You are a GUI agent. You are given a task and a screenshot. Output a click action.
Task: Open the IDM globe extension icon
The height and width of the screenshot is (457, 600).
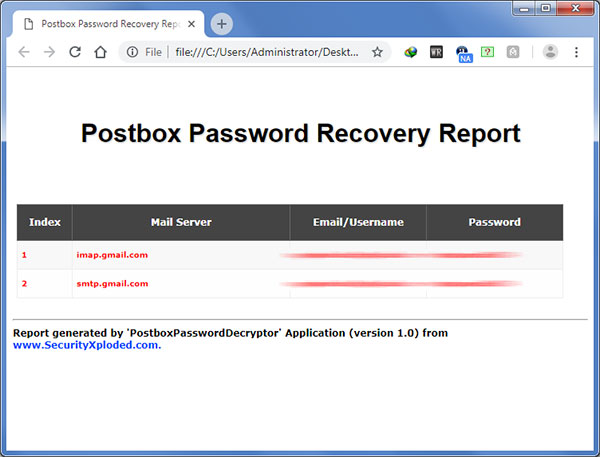click(410, 52)
